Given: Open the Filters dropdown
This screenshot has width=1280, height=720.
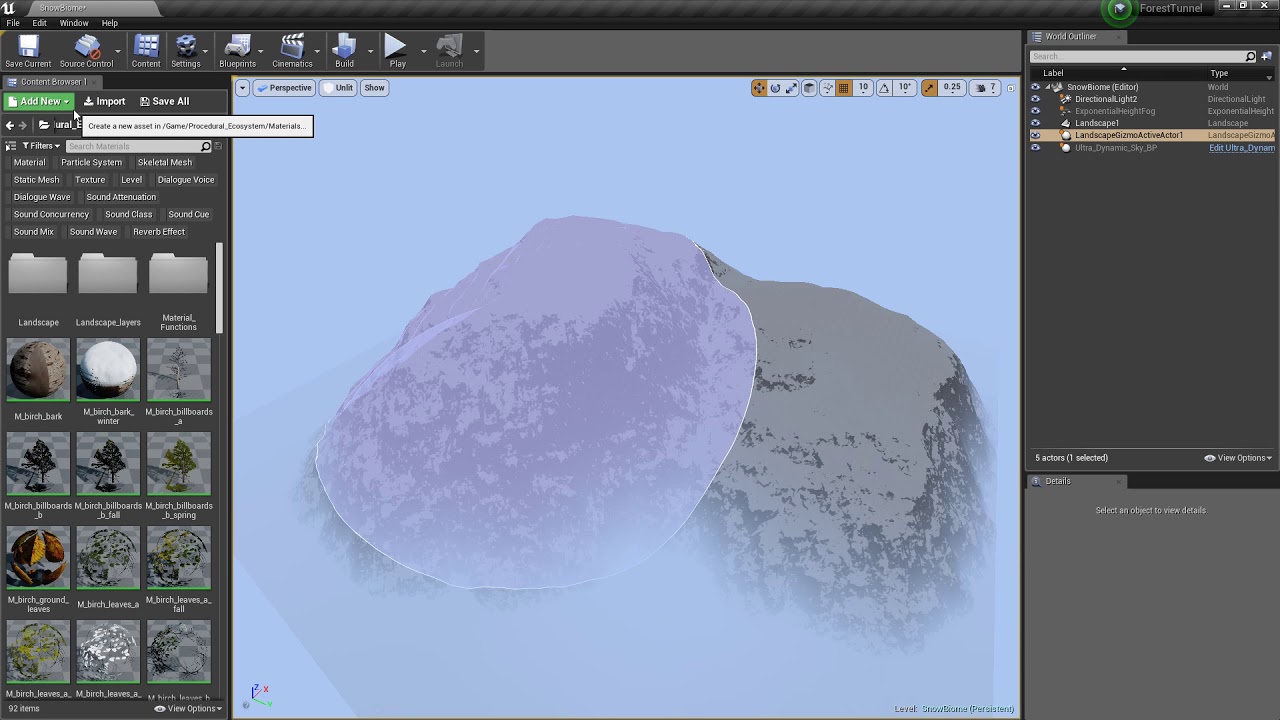Looking at the screenshot, I should (x=41, y=146).
